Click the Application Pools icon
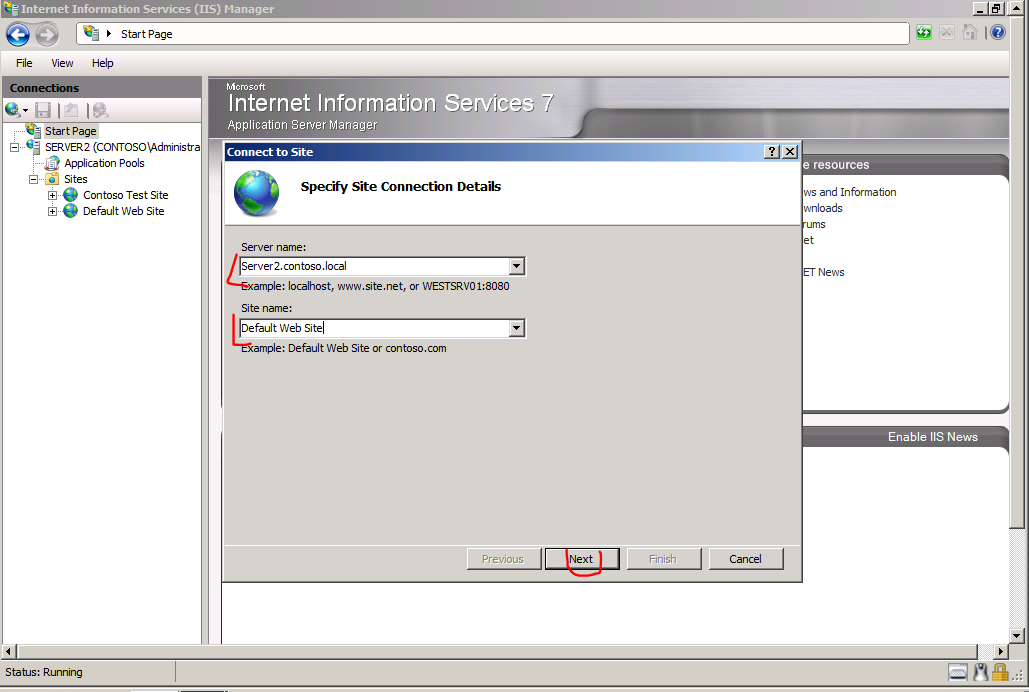This screenshot has width=1029, height=692. pyautogui.click(x=52, y=163)
